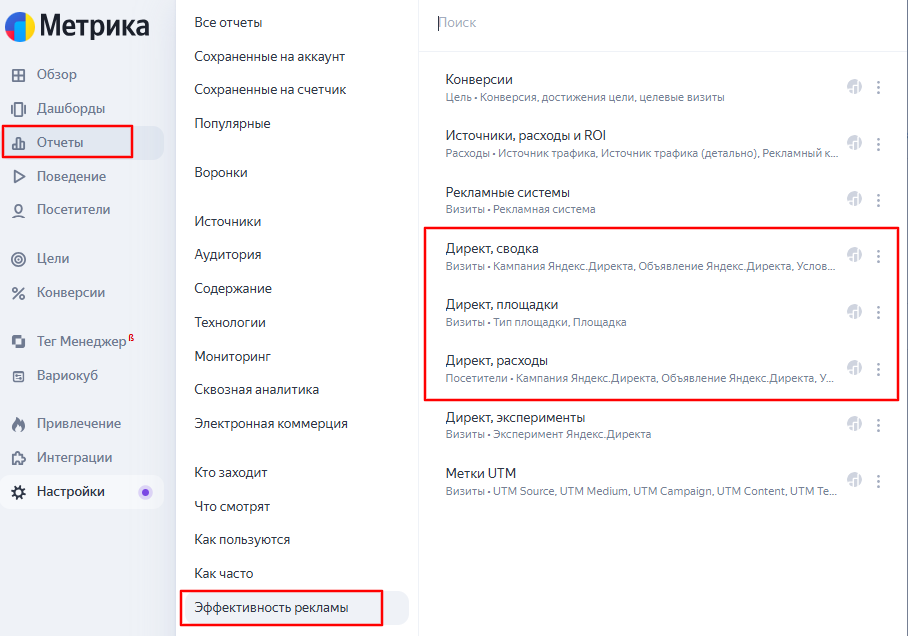Screen dimensions: 908x636
Task: Click the Цели target icon
Action: tap(19, 259)
